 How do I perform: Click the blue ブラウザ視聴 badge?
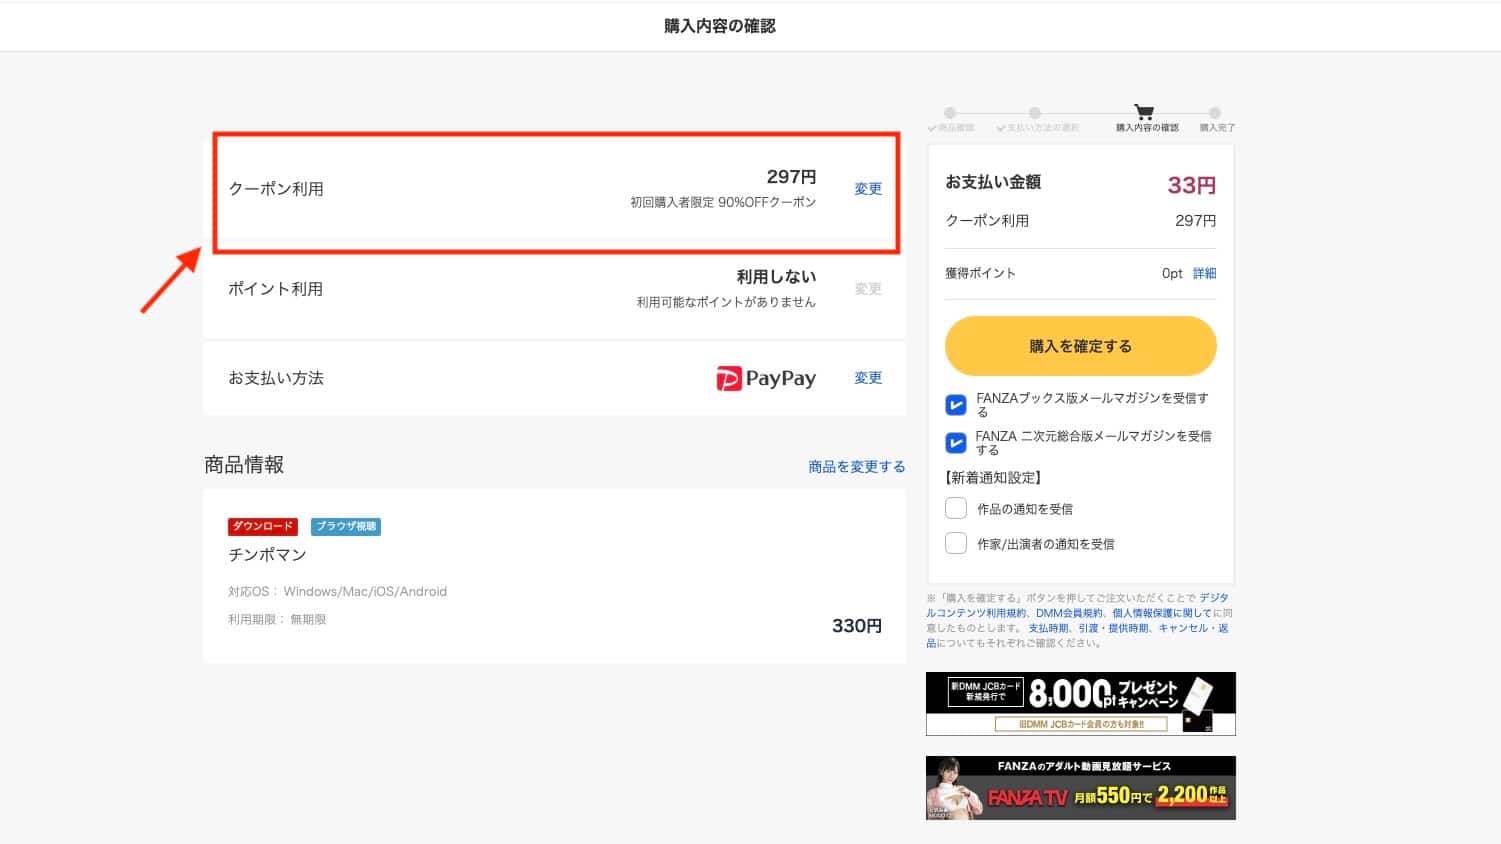tap(346, 526)
